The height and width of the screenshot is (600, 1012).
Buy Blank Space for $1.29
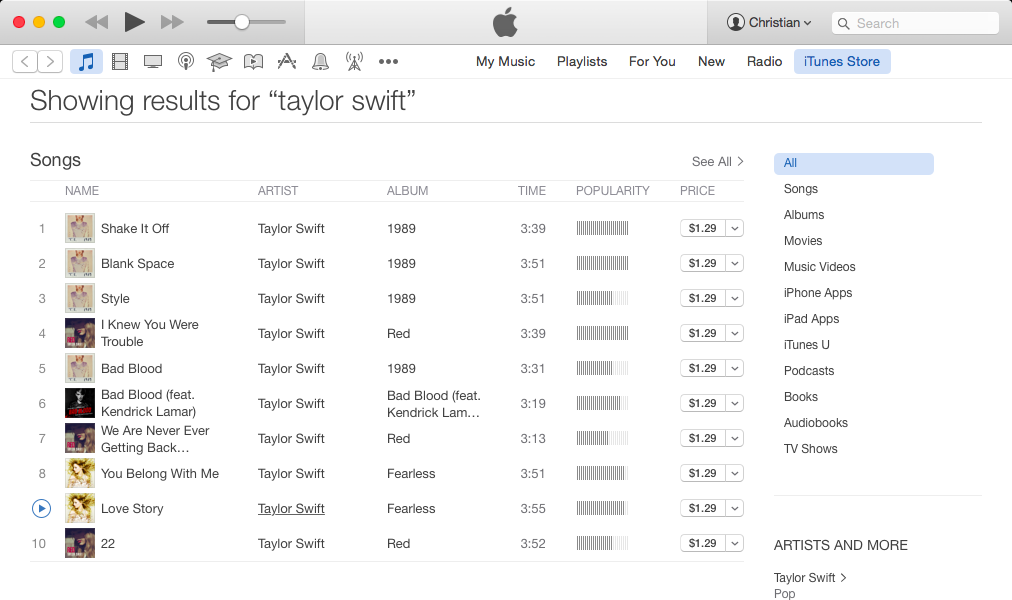tap(702, 263)
